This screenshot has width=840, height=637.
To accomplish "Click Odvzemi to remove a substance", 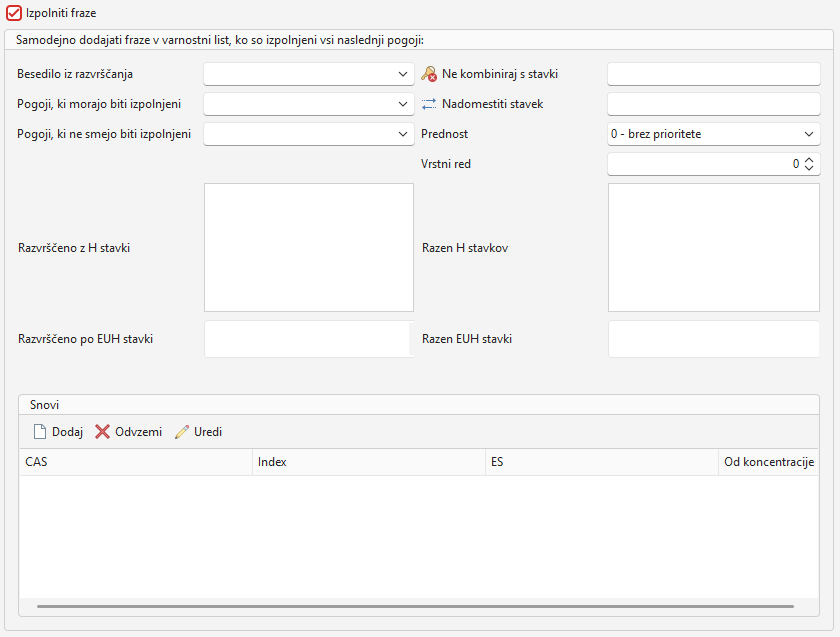I will tap(129, 432).
